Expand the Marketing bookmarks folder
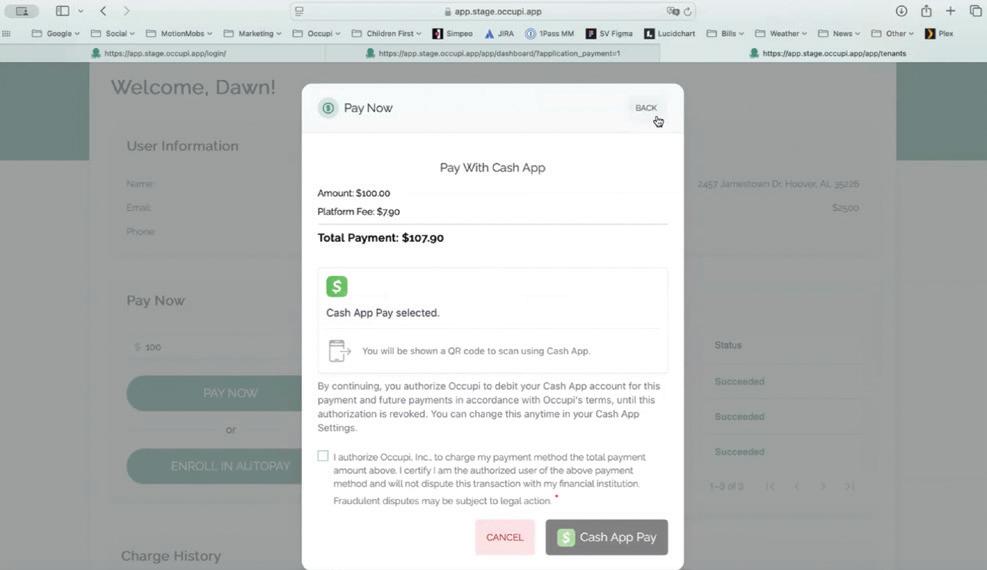 click(x=252, y=33)
